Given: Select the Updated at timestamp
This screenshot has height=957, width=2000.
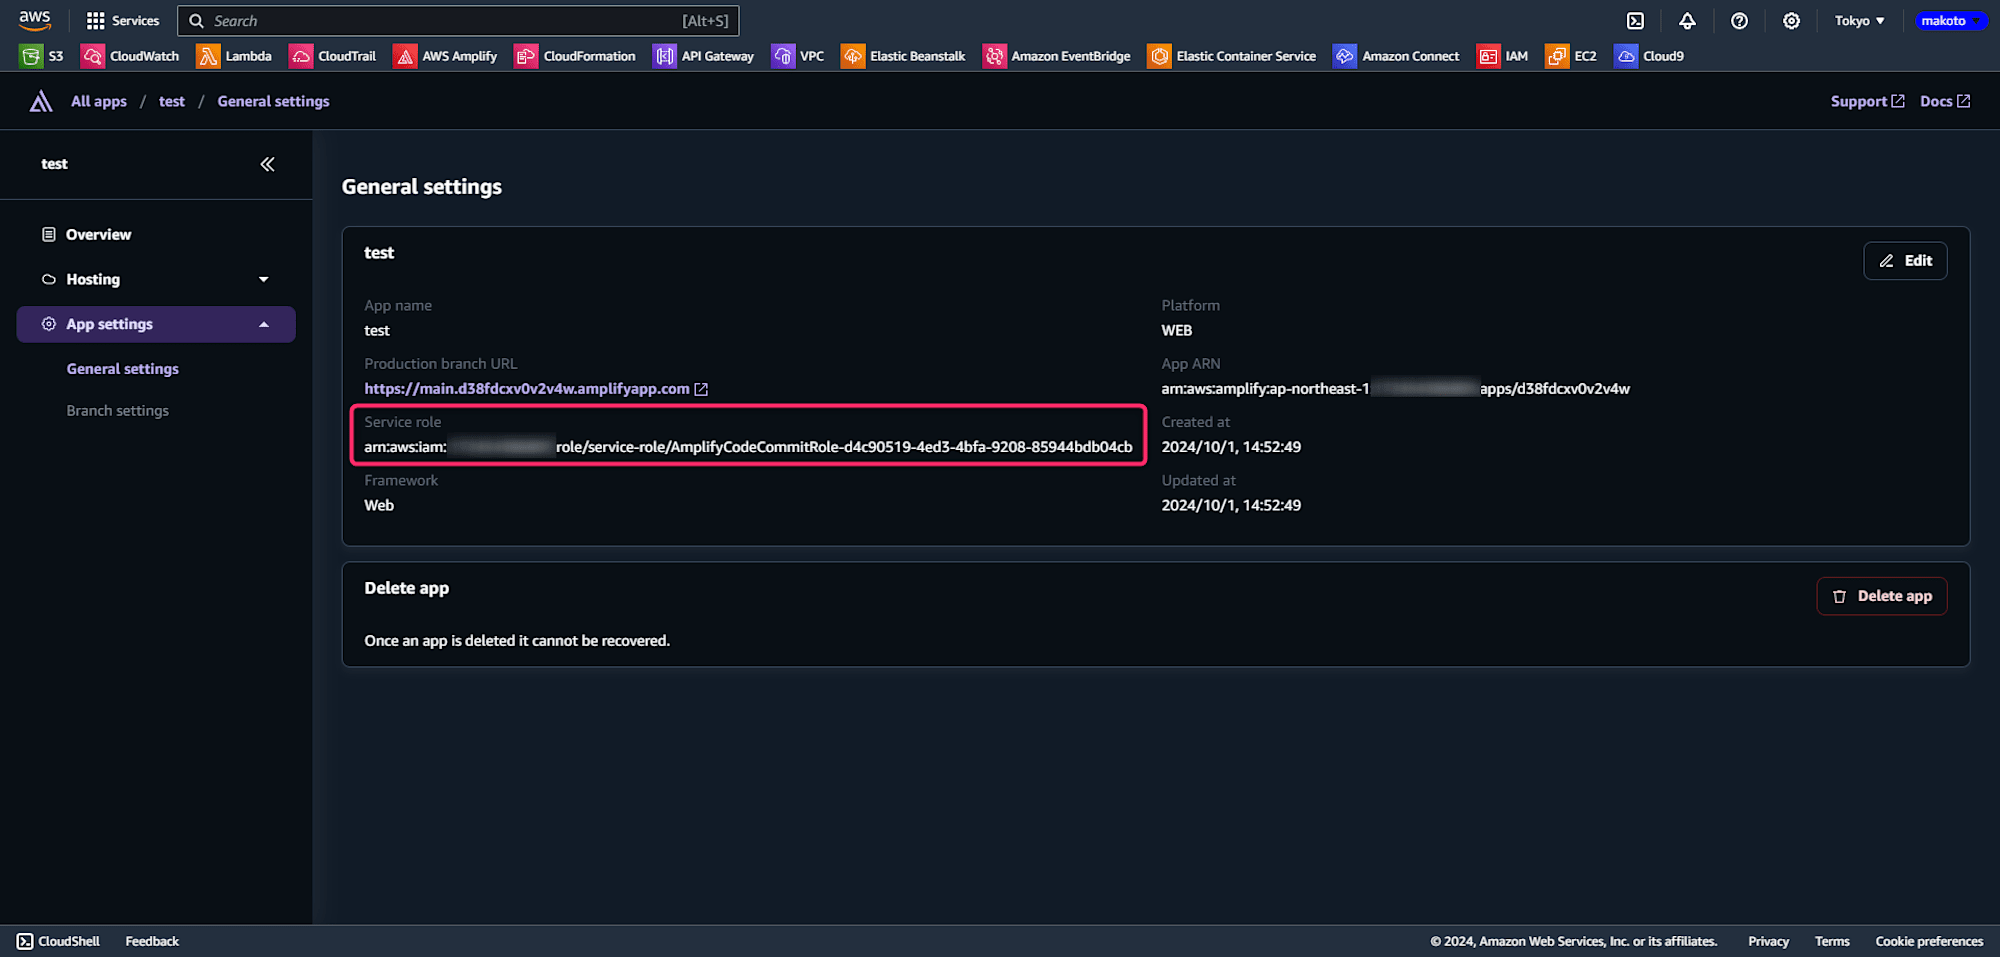Looking at the screenshot, I should (x=1231, y=505).
